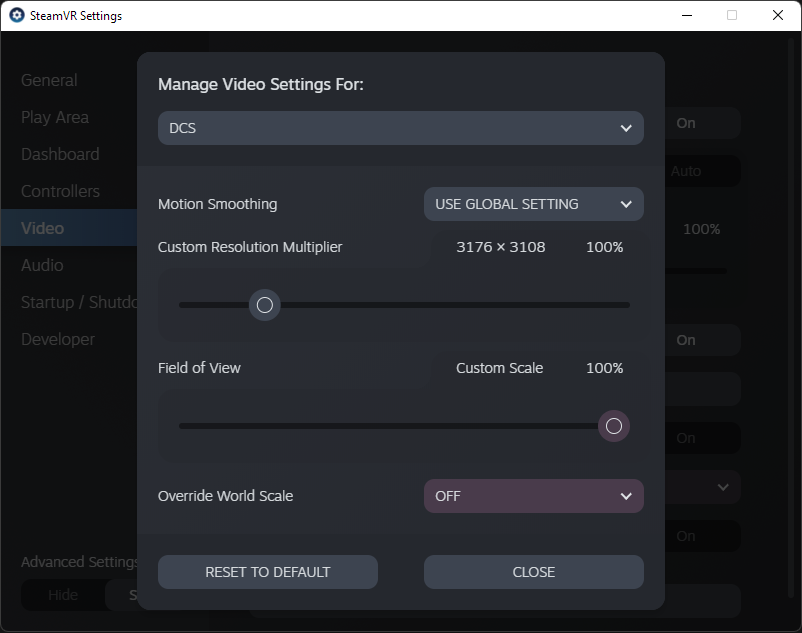Click the Override World Scale label
Screen dimensions: 802x633
(226, 496)
